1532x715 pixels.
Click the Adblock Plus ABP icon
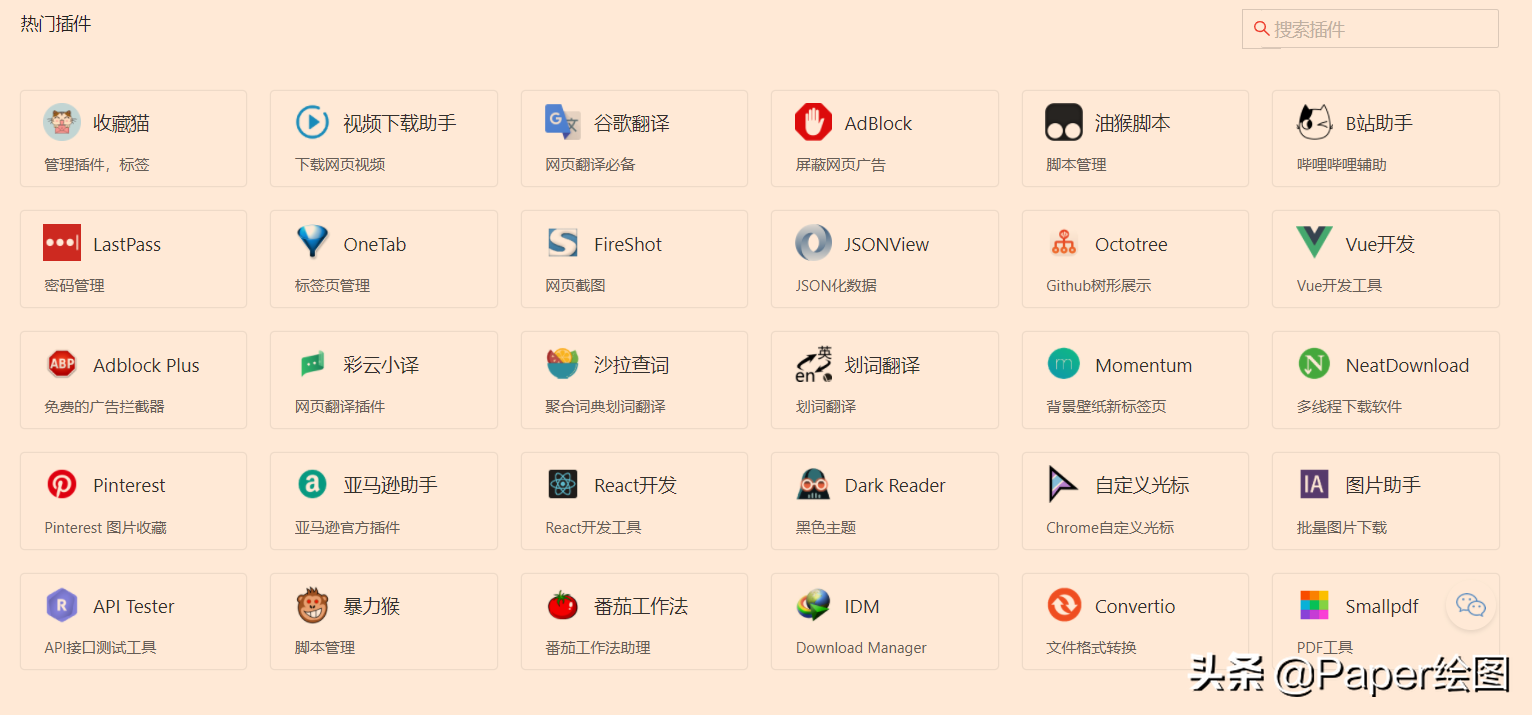tap(62, 365)
